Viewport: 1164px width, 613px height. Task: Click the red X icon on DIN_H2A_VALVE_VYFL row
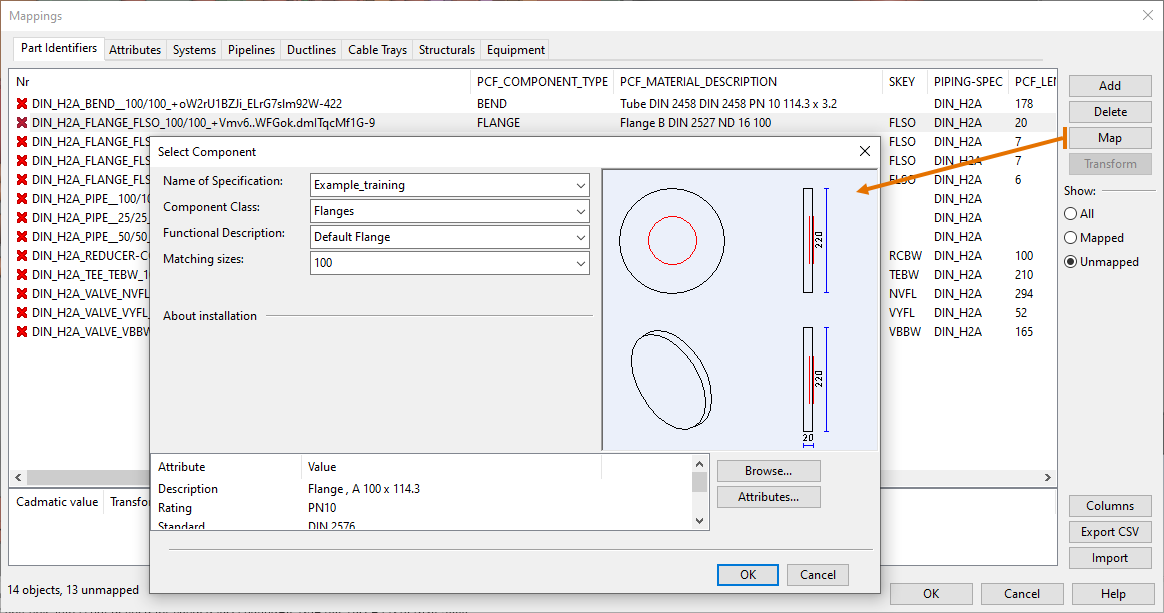[22, 313]
